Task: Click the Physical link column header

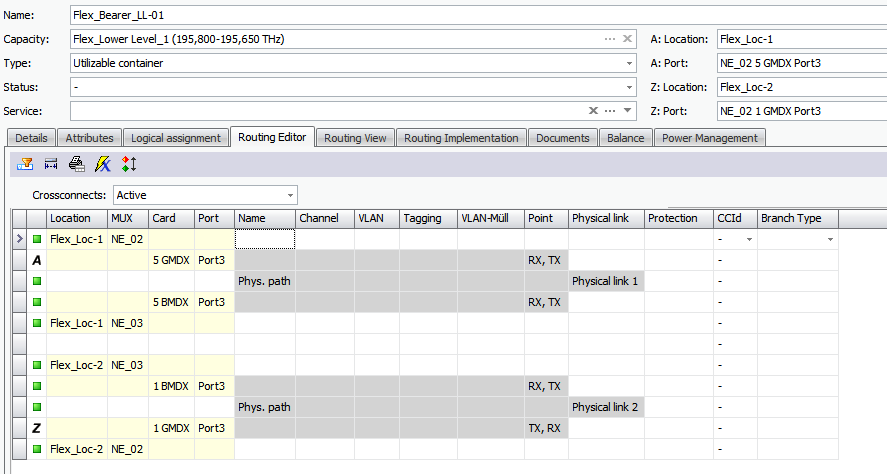Action: [x=606, y=218]
